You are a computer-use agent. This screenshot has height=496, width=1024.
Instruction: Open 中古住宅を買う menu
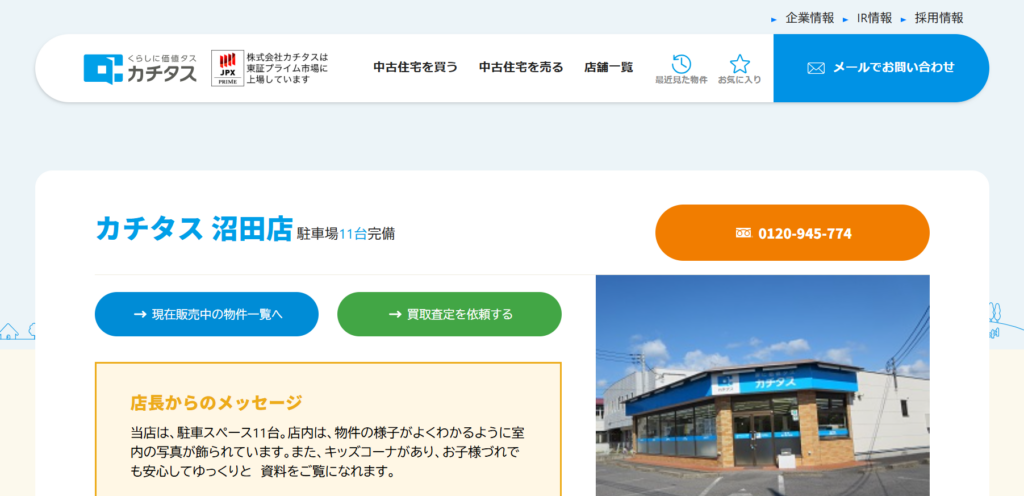pos(415,67)
